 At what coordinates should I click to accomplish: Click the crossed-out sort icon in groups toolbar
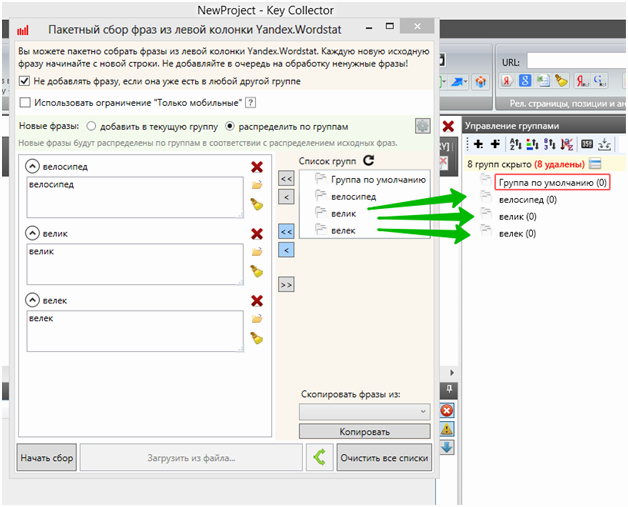click(x=567, y=144)
